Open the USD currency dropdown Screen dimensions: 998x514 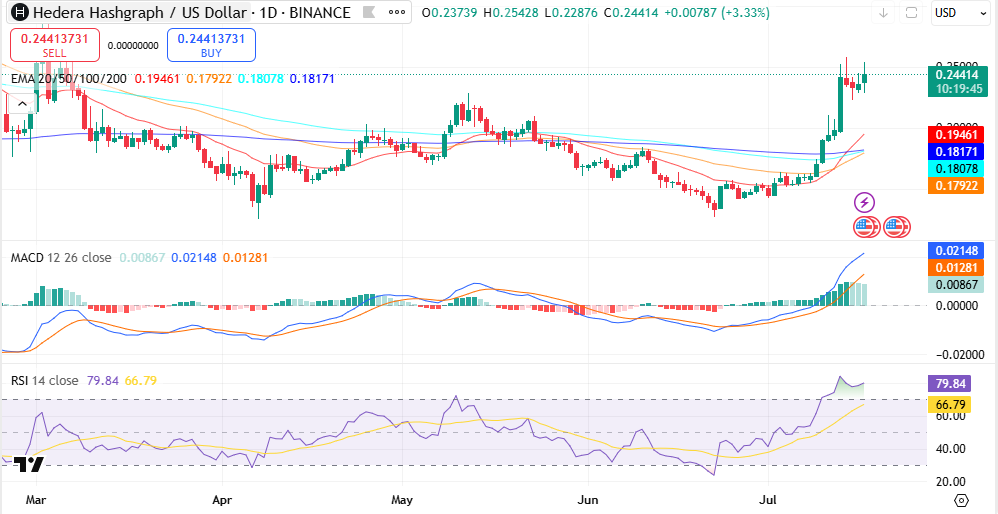click(x=961, y=13)
